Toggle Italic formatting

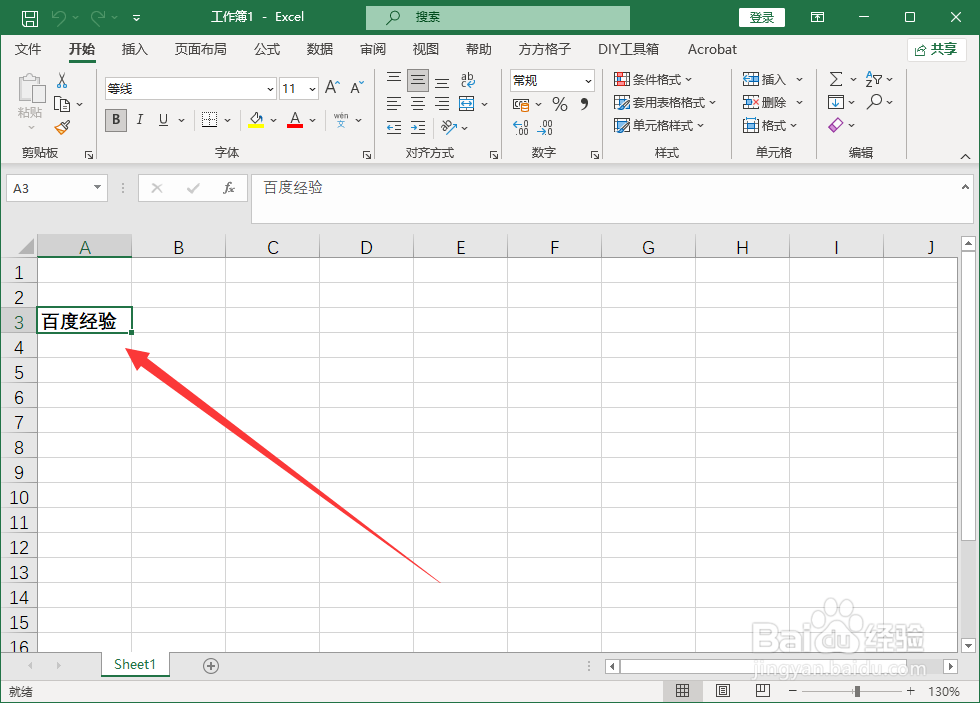[x=140, y=119]
